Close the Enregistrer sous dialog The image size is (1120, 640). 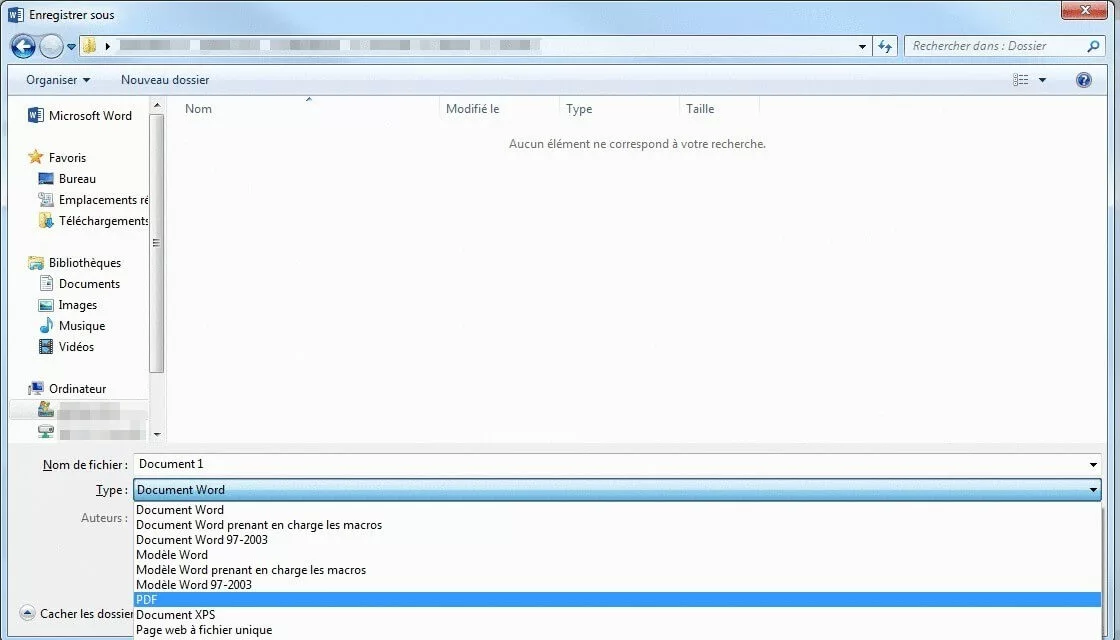pyautogui.click(x=1084, y=10)
